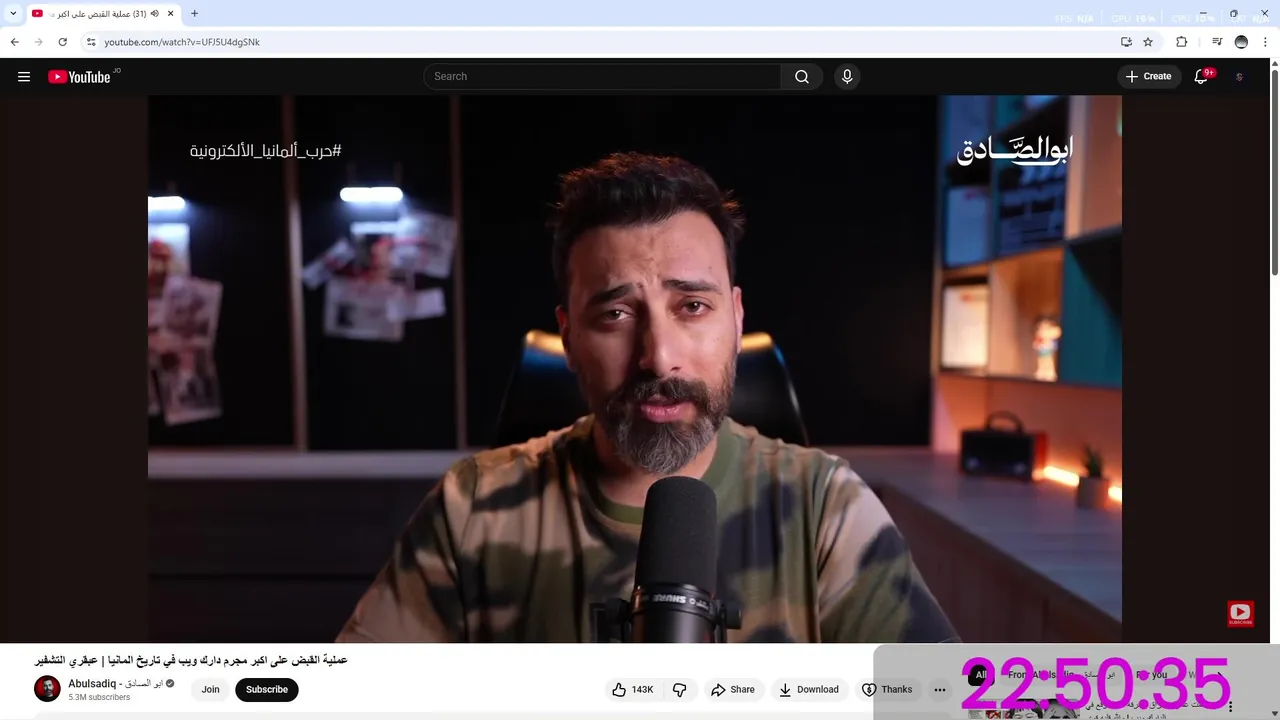Install app icon in the address bar

(1126, 42)
